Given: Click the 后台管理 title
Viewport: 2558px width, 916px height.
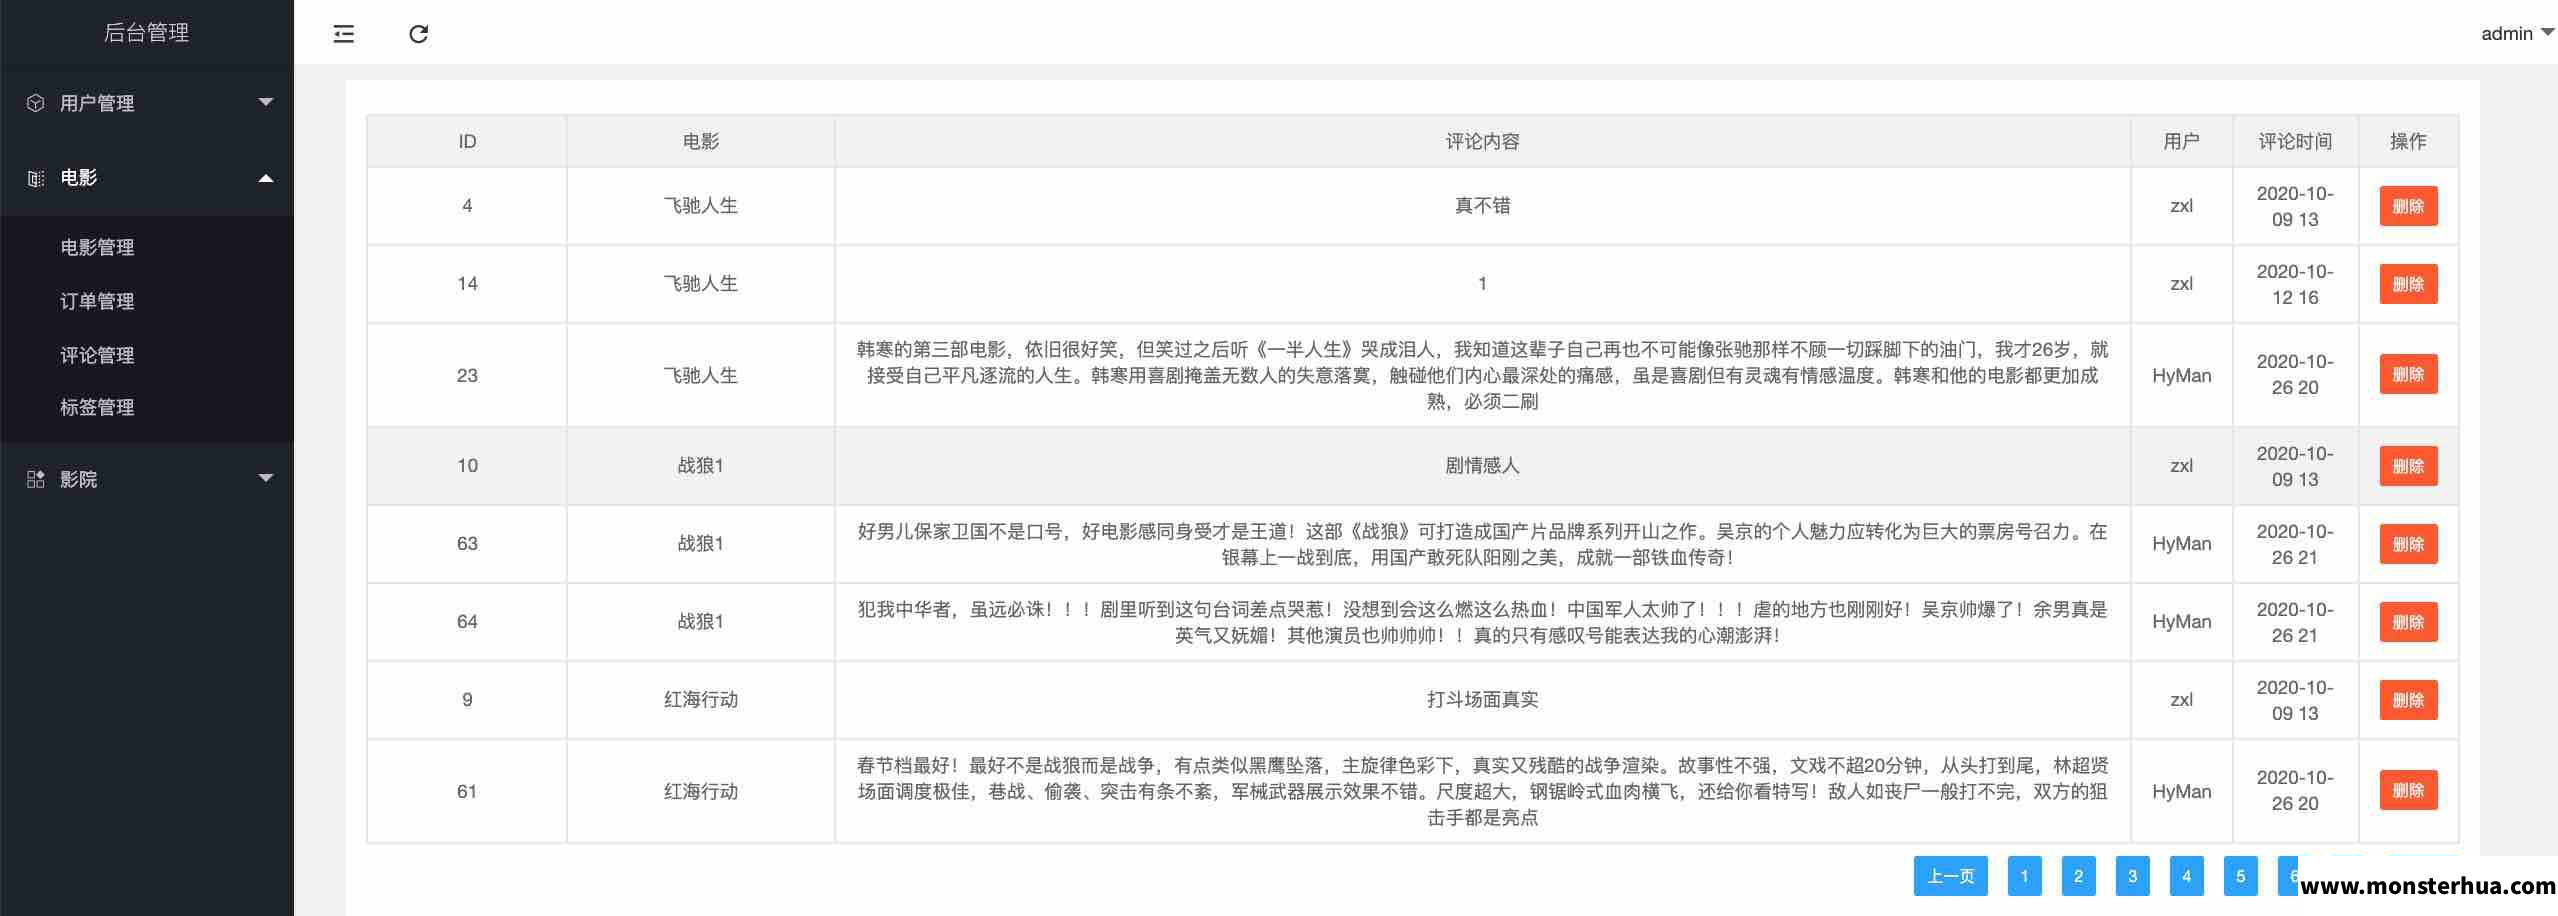Looking at the screenshot, I should click(x=146, y=33).
